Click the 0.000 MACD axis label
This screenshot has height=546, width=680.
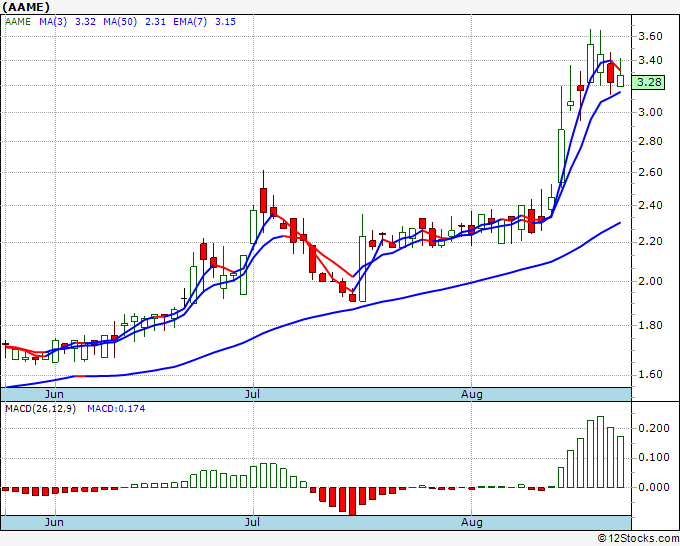tap(654, 487)
